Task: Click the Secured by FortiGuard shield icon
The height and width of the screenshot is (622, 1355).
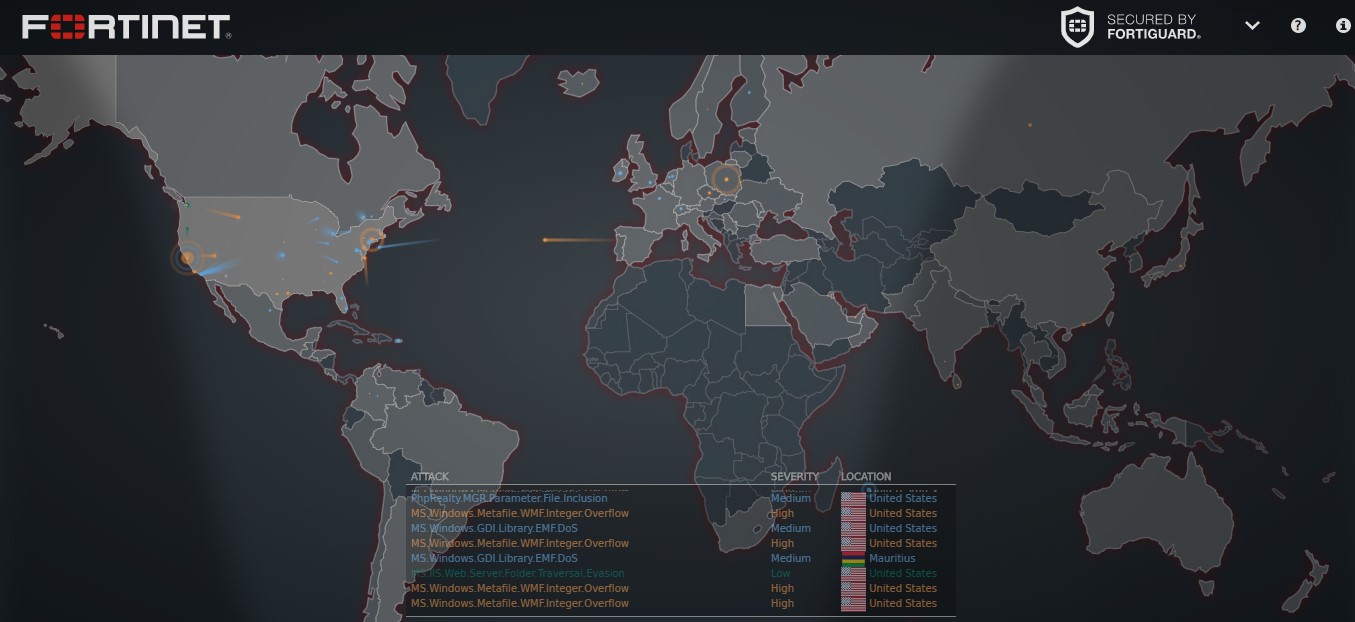Action: [1078, 26]
